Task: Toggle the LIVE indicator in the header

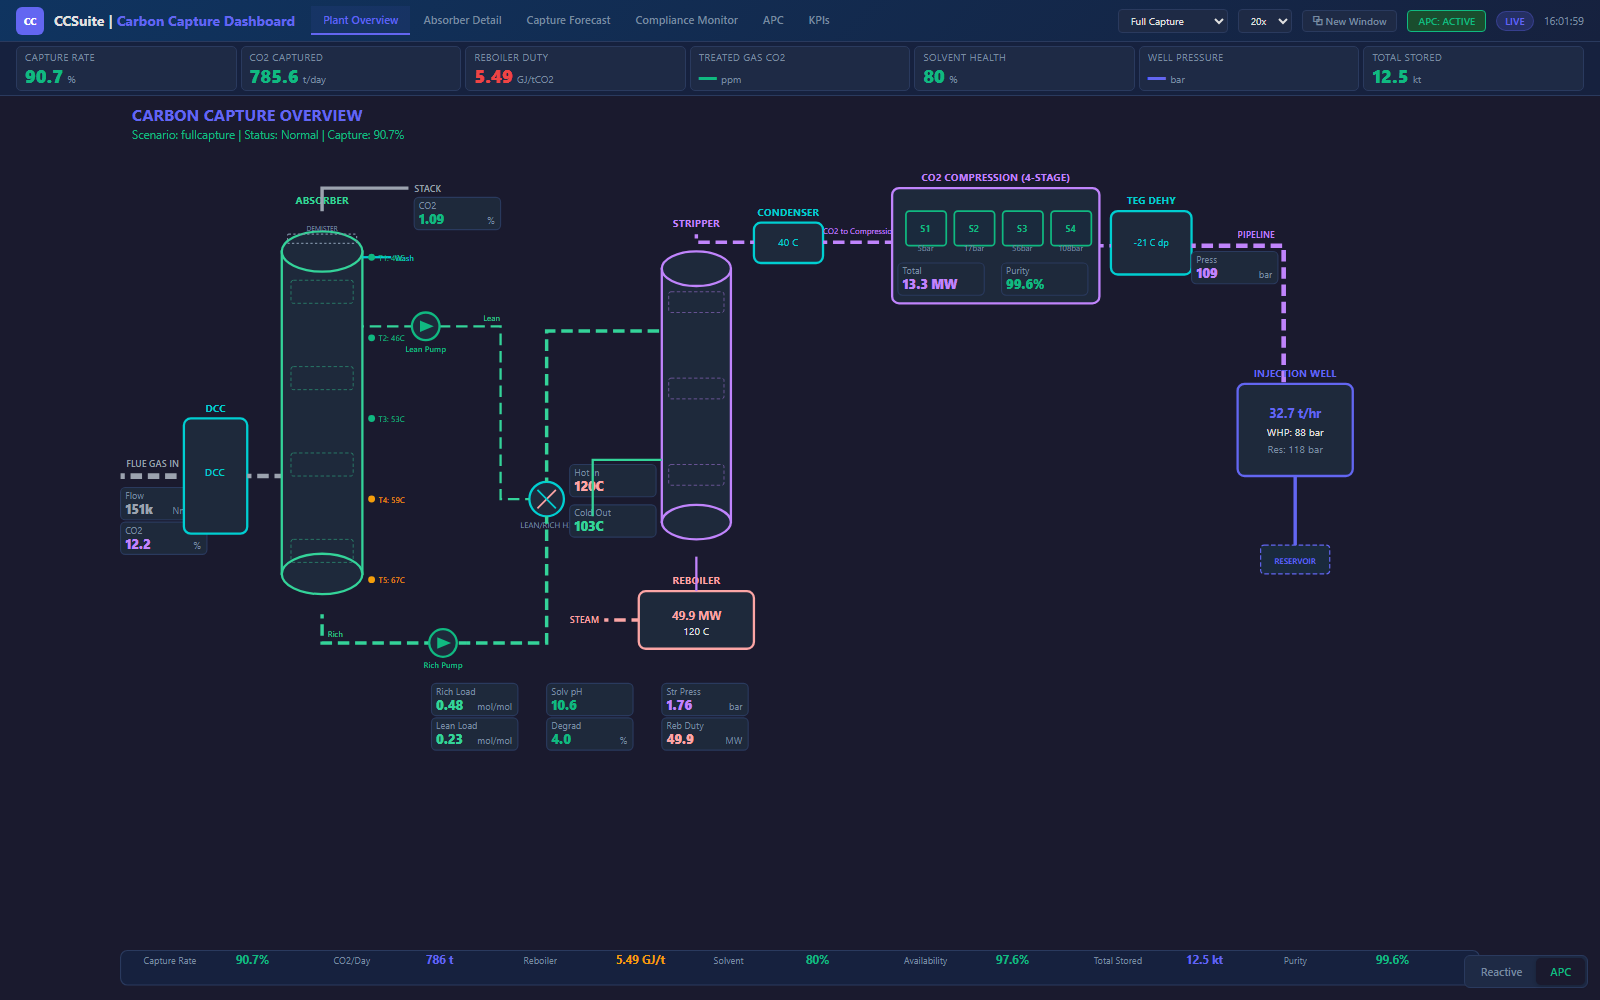Action: pyautogui.click(x=1514, y=20)
